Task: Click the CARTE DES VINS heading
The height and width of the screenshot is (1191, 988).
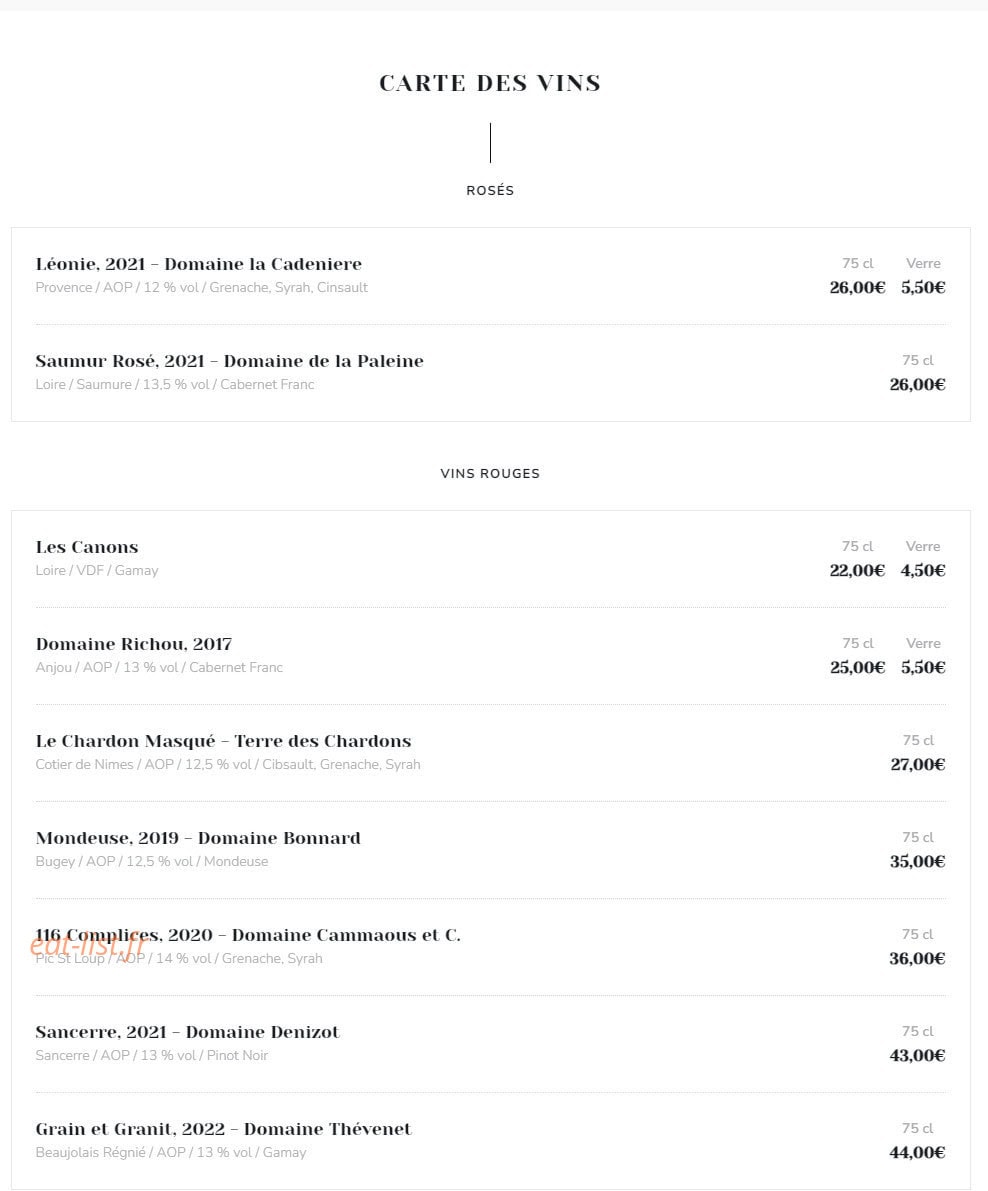Action: coord(490,83)
